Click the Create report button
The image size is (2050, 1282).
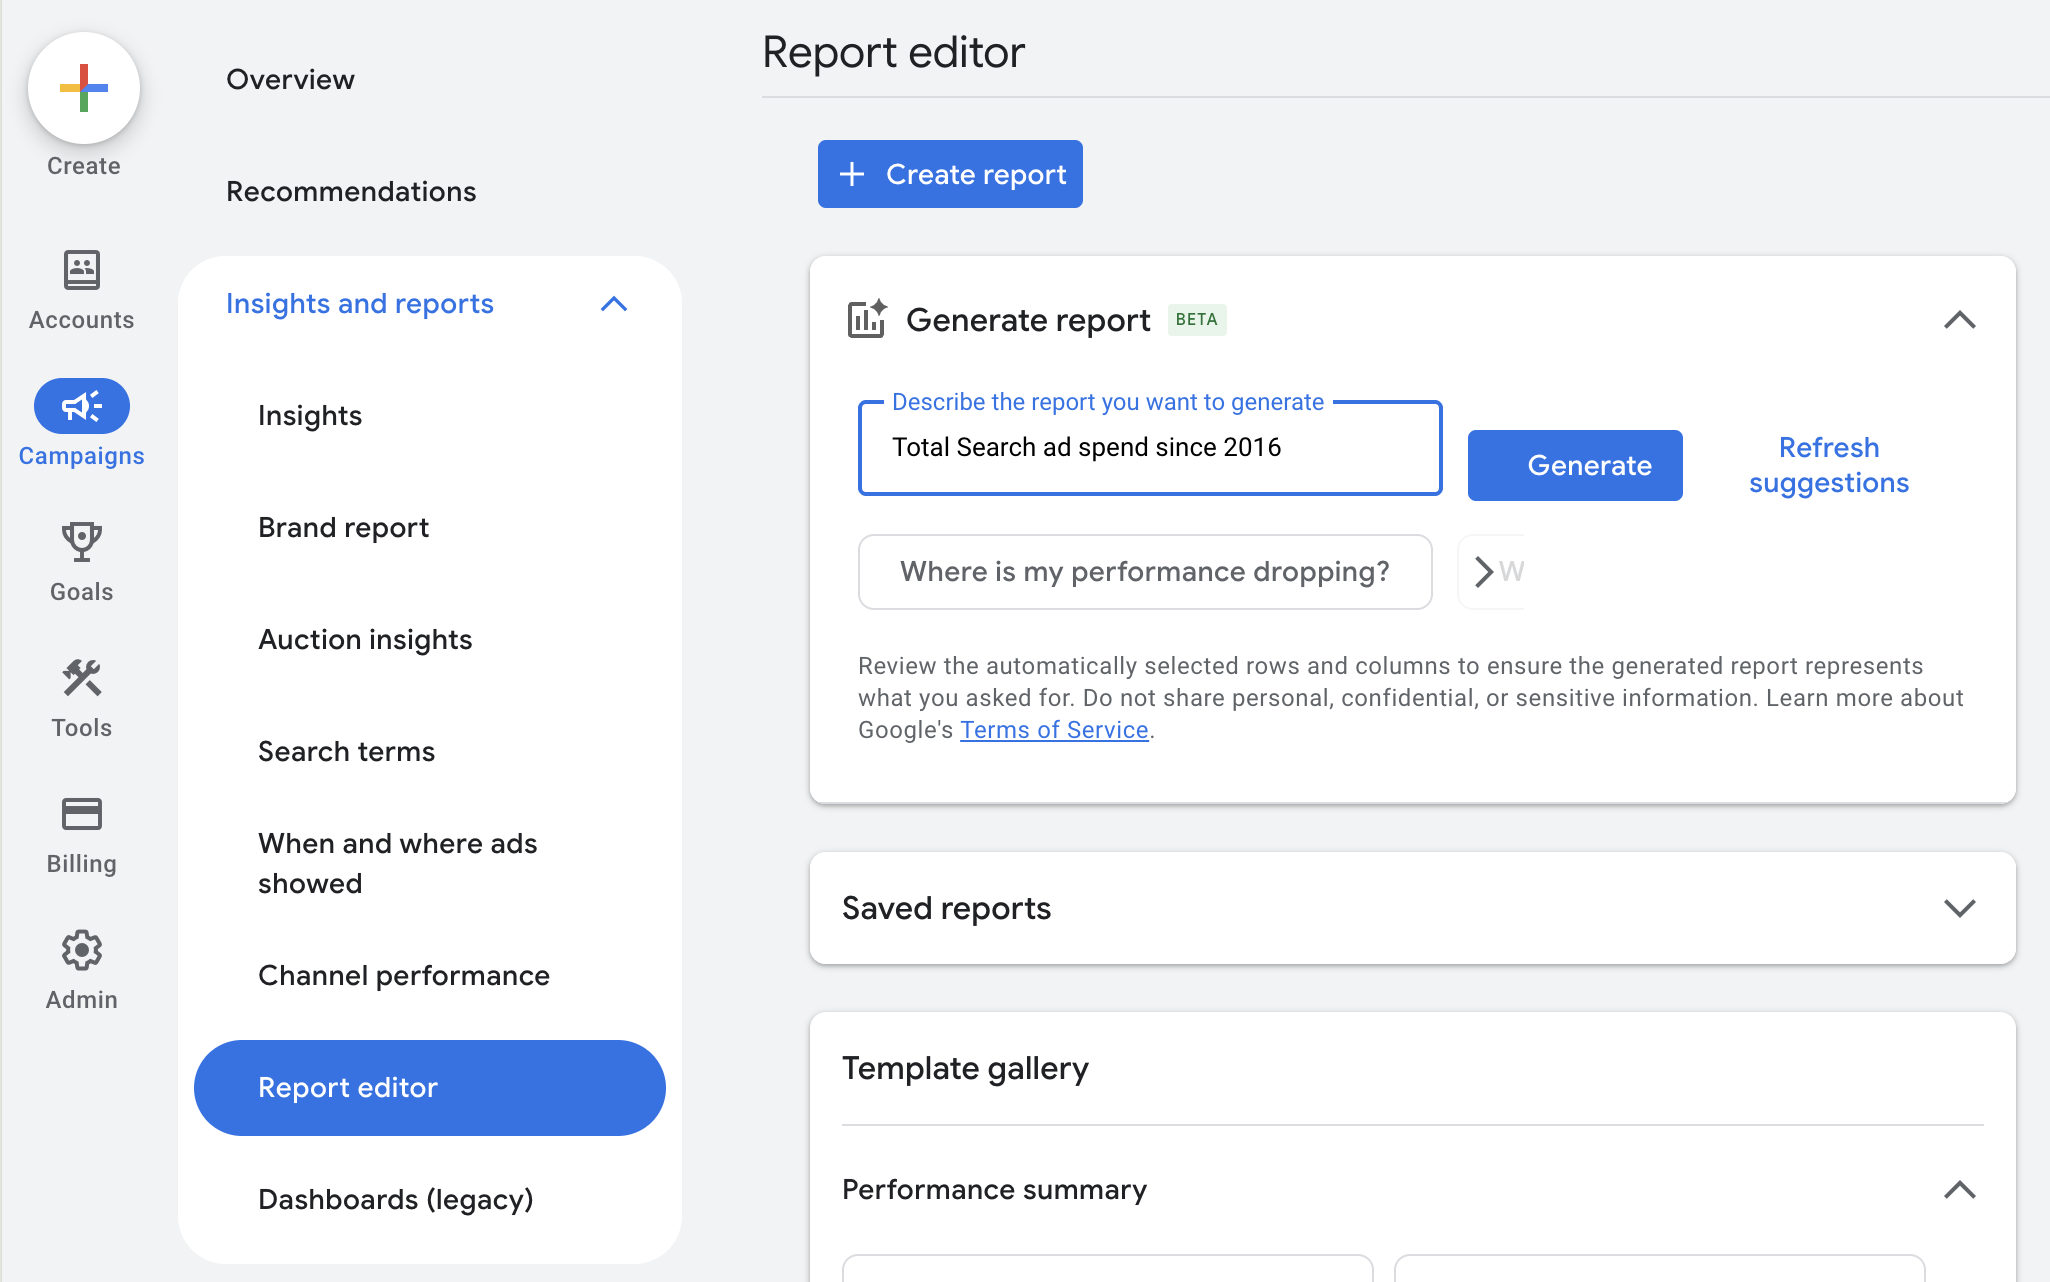tap(950, 174)
